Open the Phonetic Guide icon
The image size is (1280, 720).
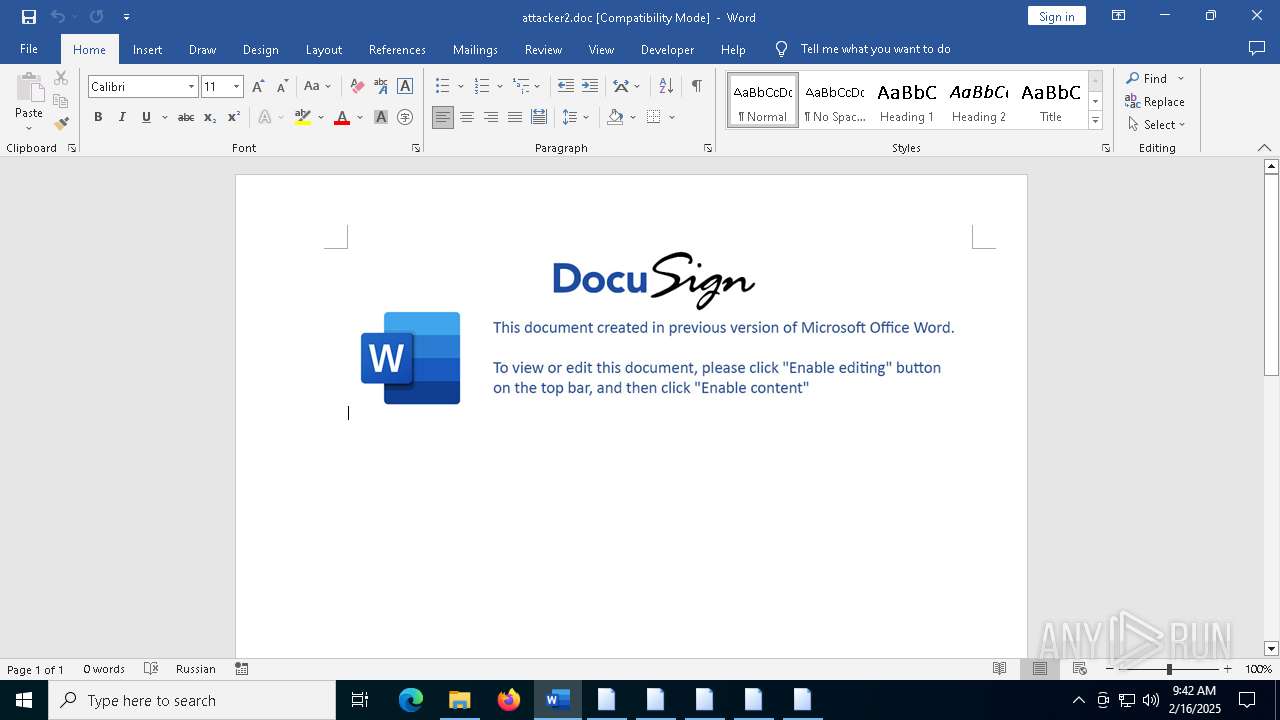(x=381, y=87)
